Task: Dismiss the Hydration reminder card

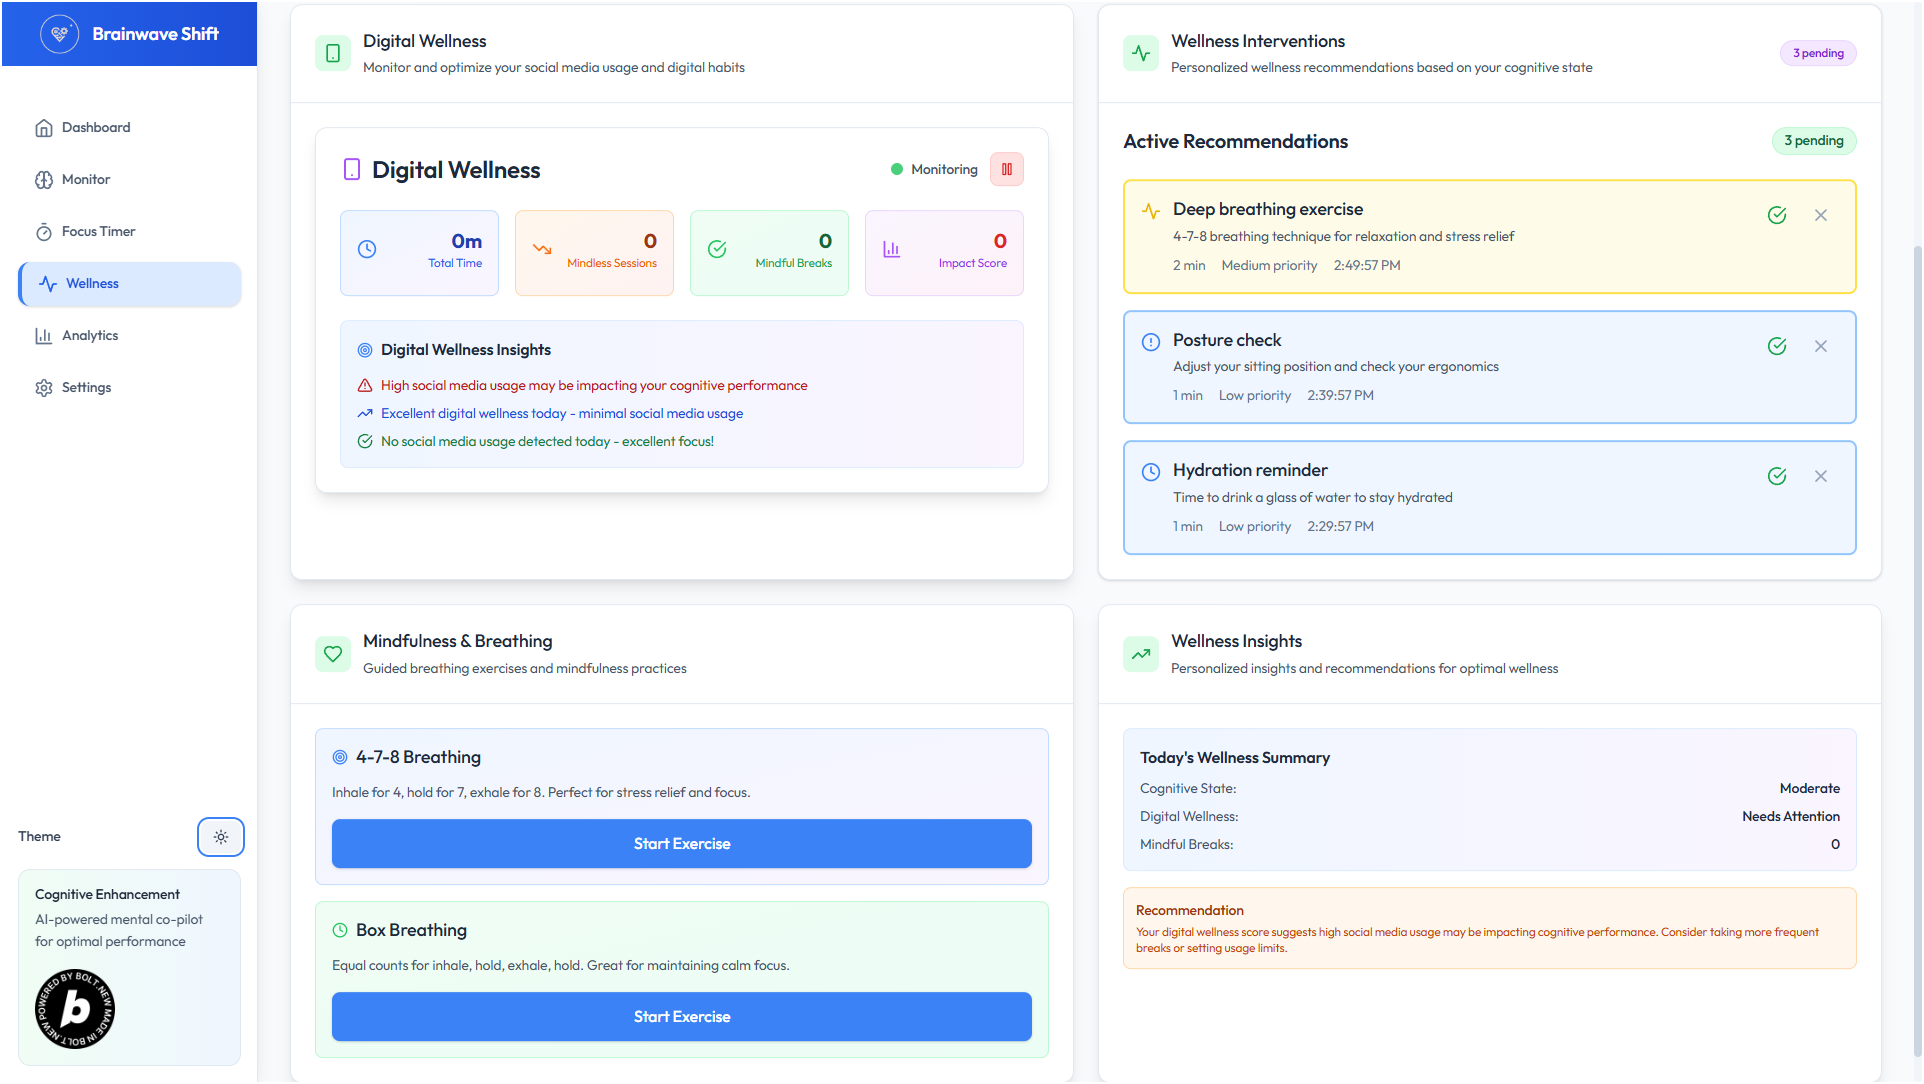Action: coord(1820,476)
